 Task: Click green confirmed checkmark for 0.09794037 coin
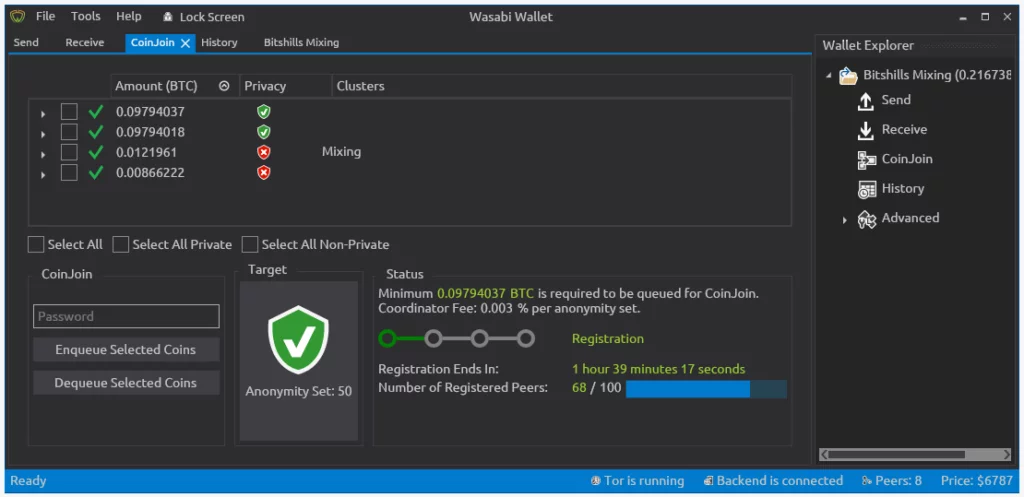point(96,112)
